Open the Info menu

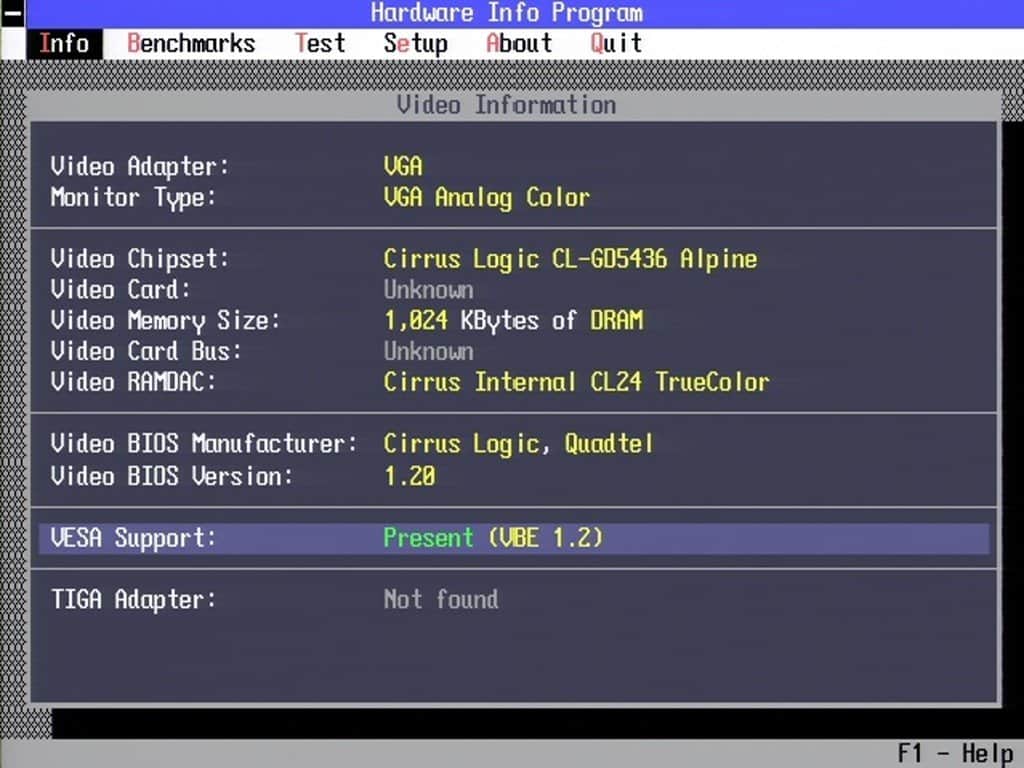[65, 44]
